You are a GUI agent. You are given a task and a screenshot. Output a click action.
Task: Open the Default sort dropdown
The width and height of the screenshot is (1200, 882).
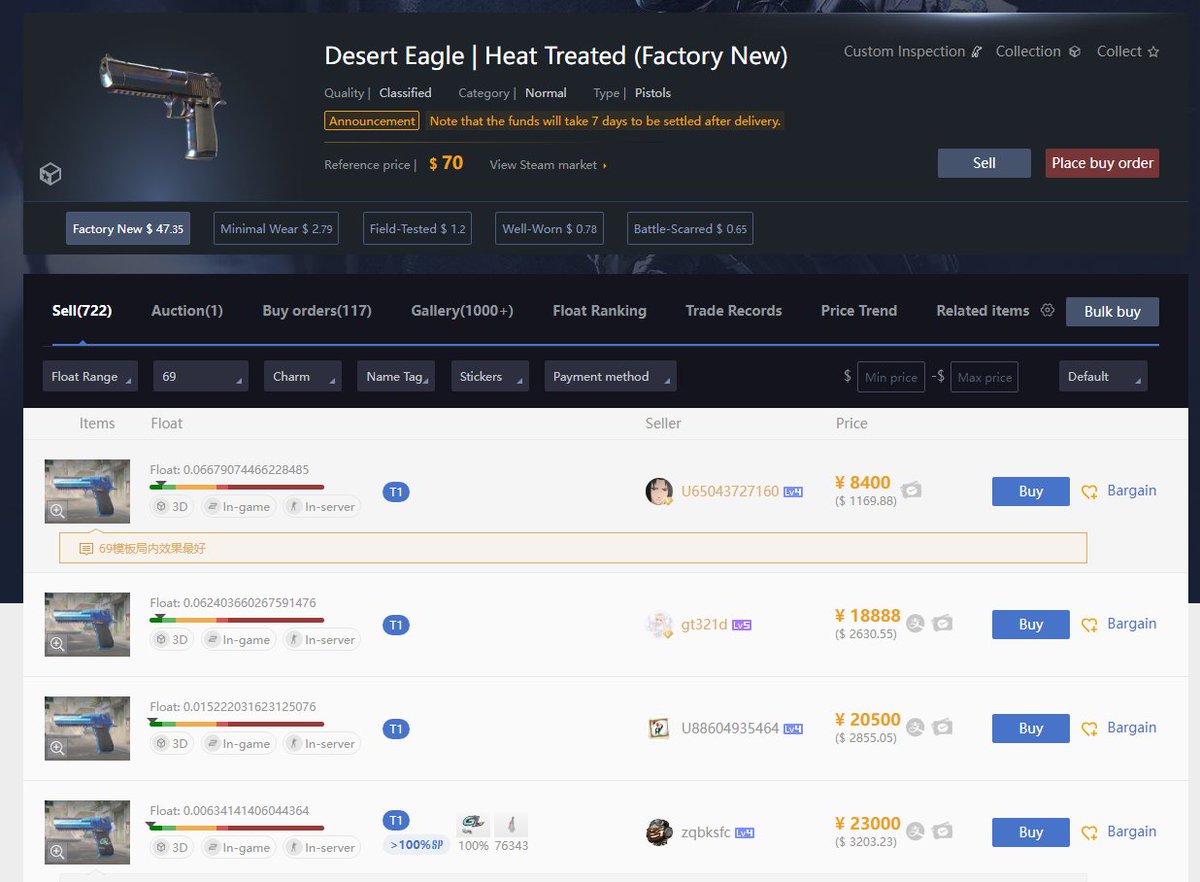[1103, 376]
